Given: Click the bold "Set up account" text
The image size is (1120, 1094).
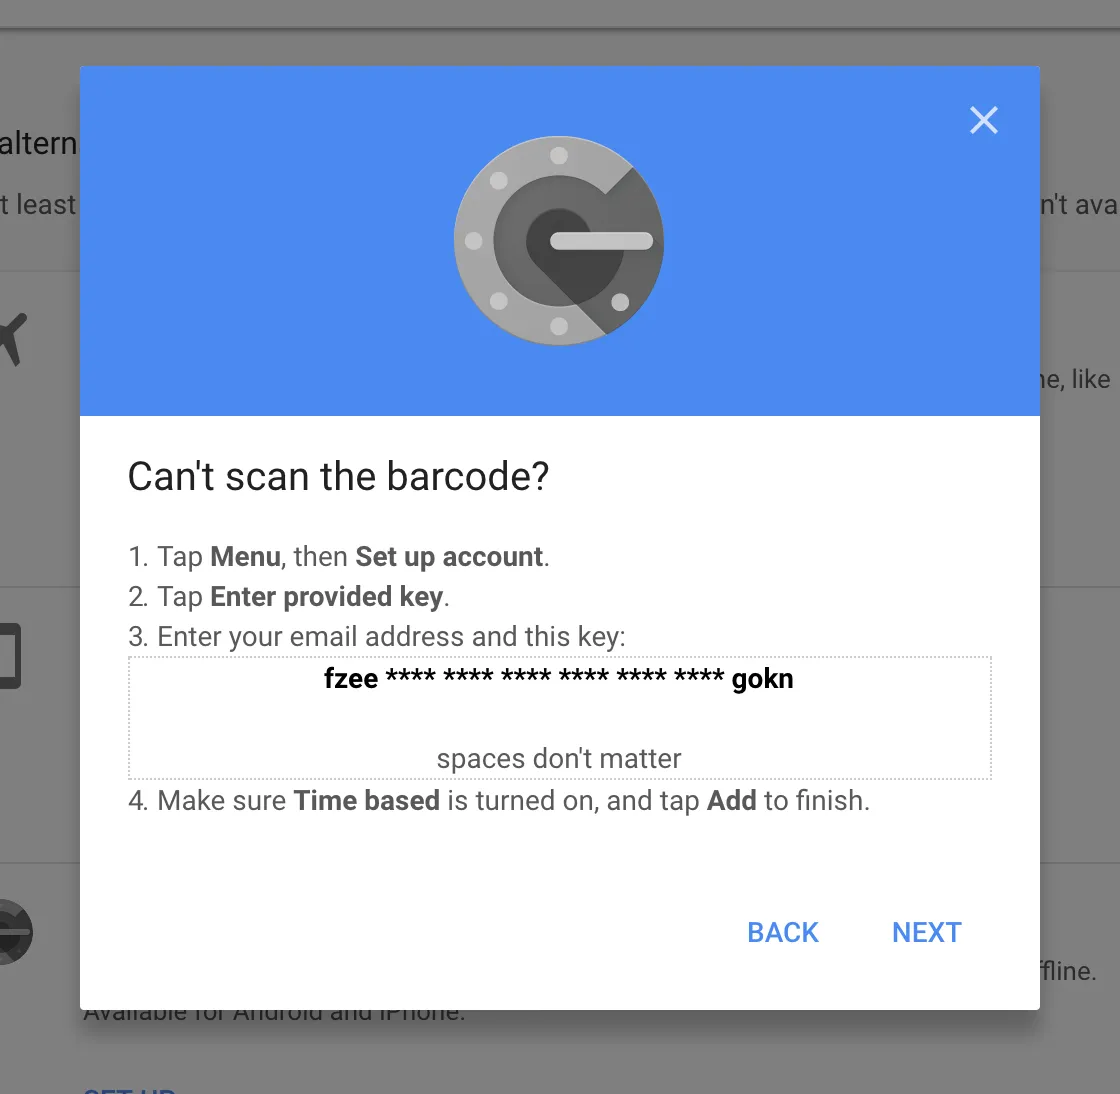Looking at the screenshot, I should point(449,557).
